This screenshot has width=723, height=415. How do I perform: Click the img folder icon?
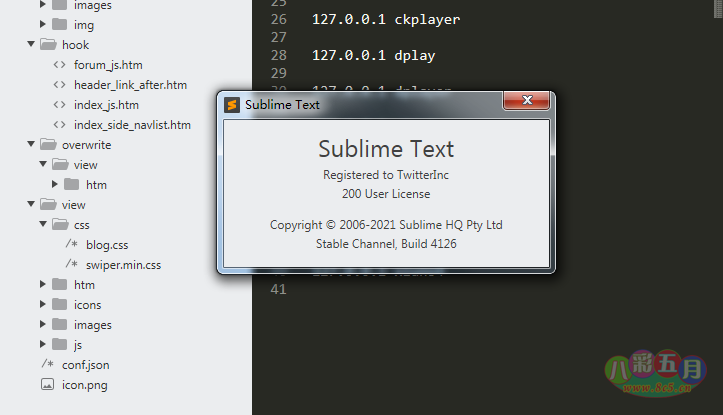[x=59, y=24]
